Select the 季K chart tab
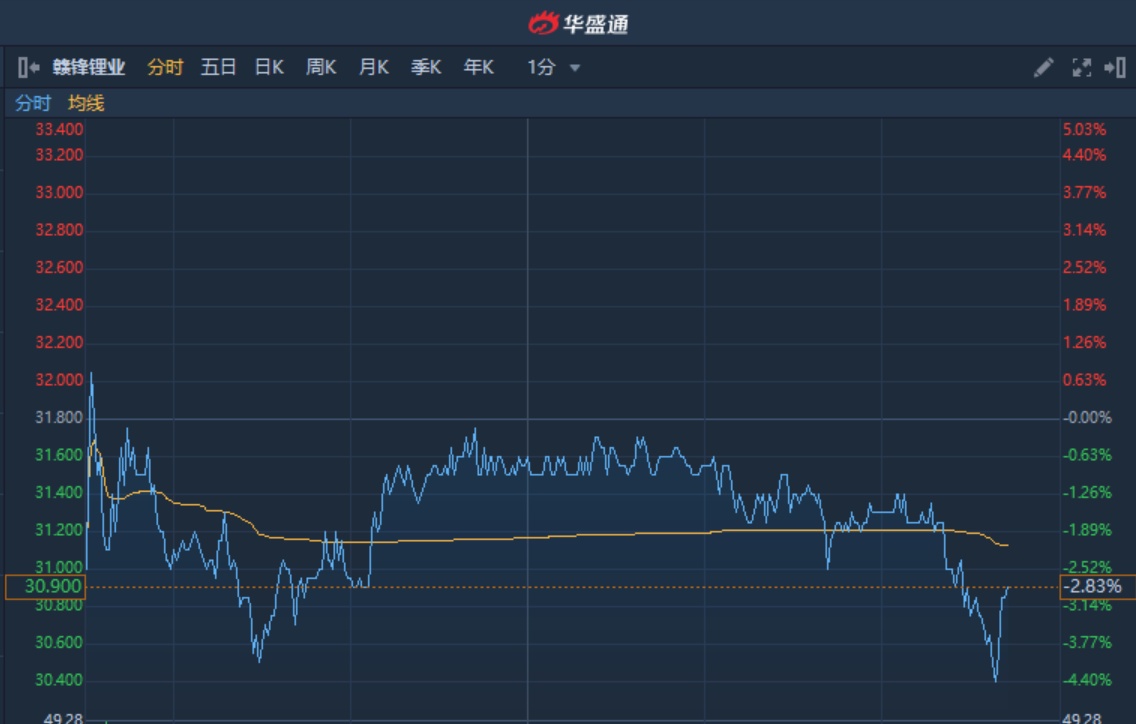This screenshot has width=1136, height=724. click(x=426, y=68)
